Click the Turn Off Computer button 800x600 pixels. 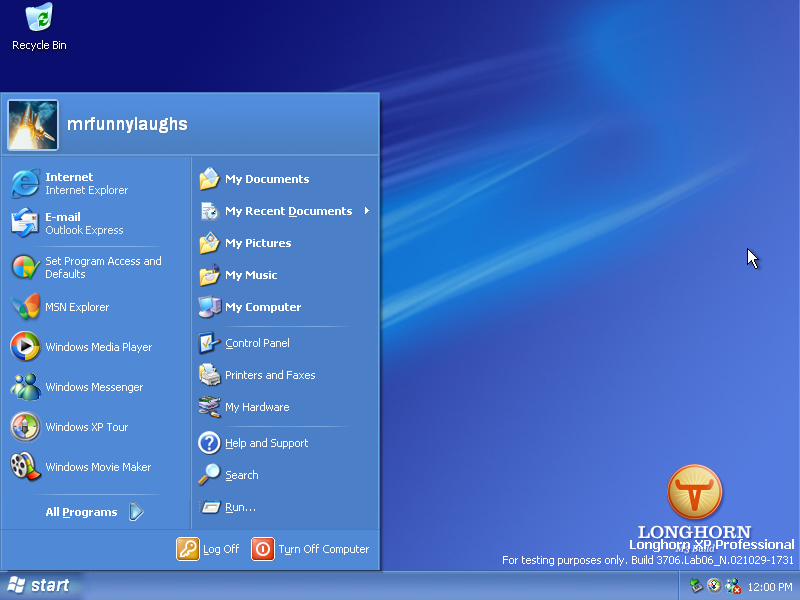(x=312, y=549)
